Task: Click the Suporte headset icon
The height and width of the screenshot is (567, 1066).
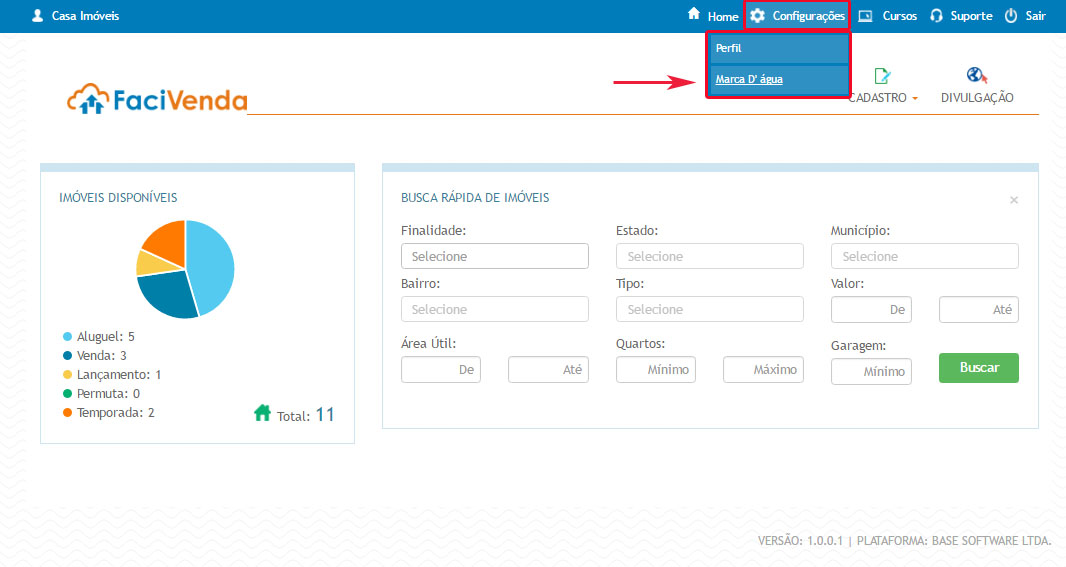Action: 937,16
